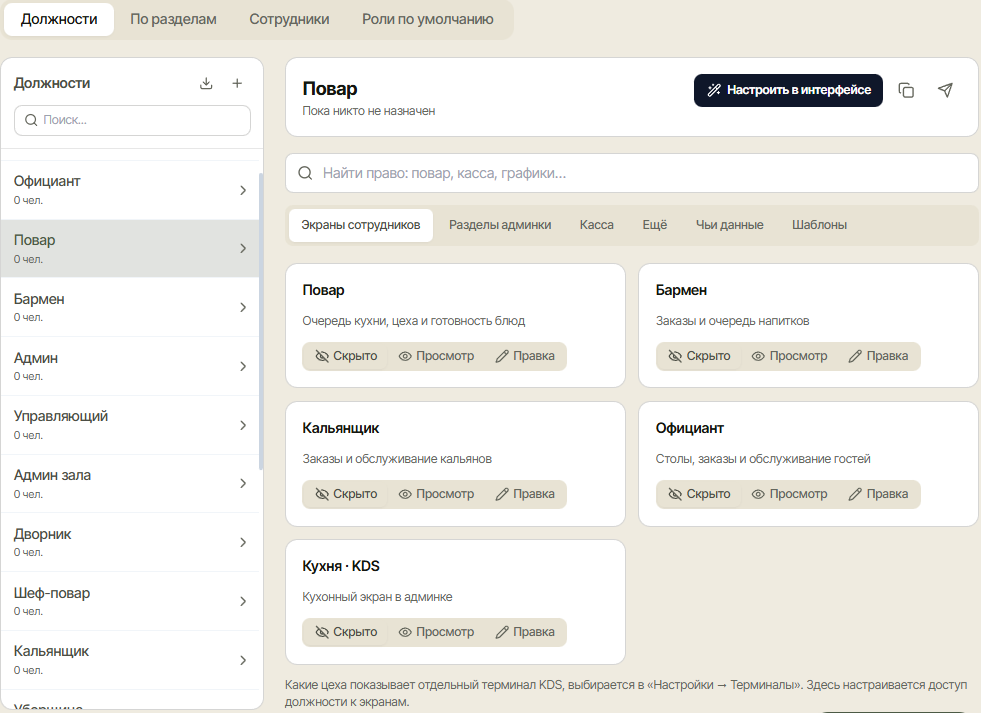Open the Шаблоны tab
The width and height of the screenshot is (981, 713).
pos(819,225)
